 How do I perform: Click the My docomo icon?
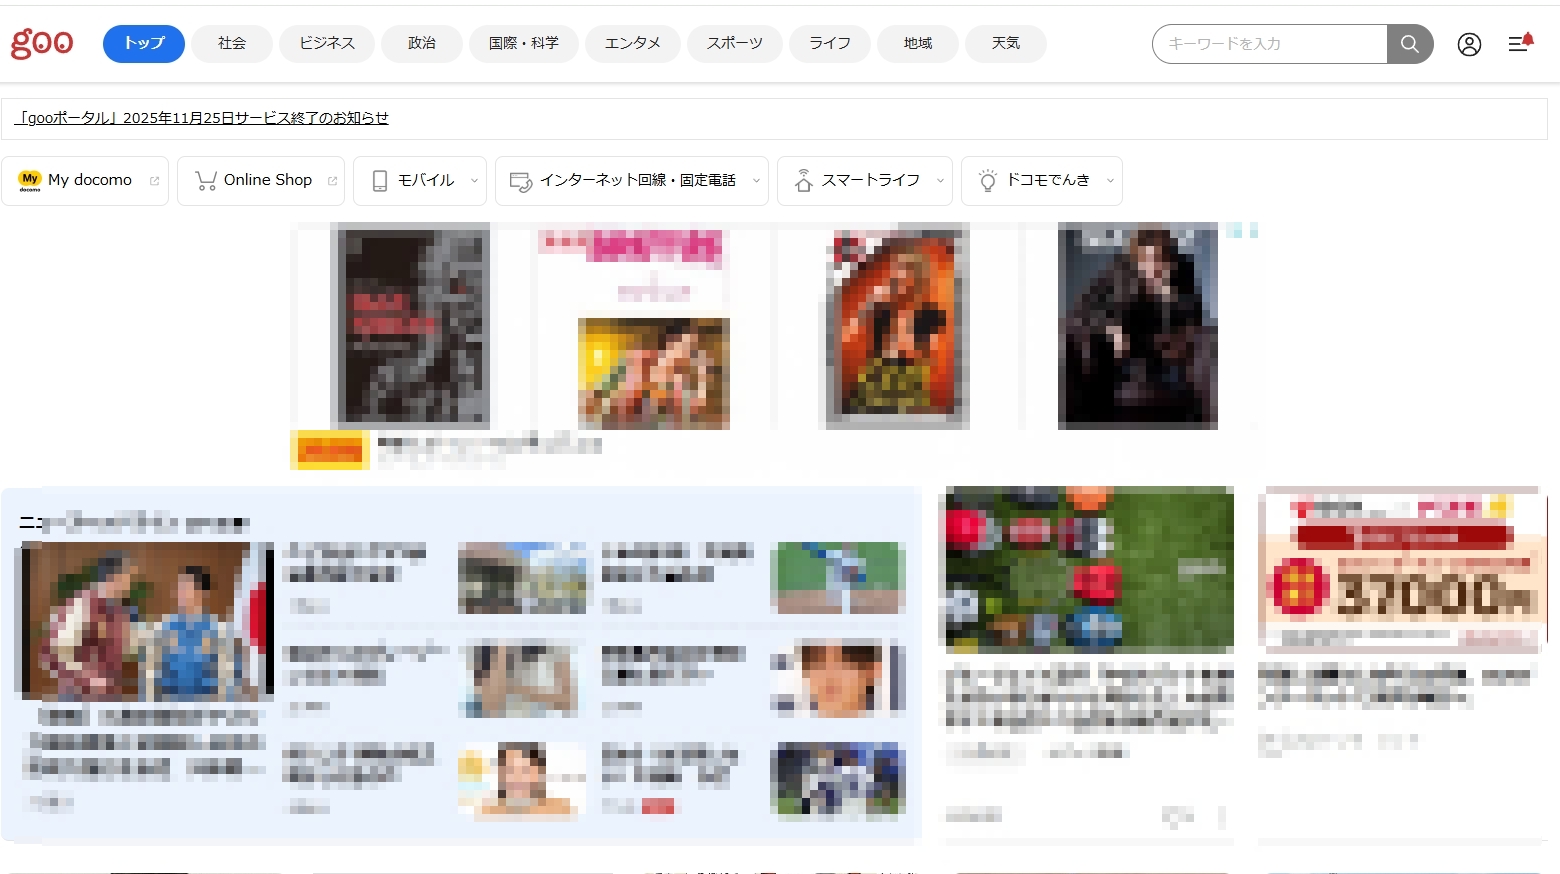[x=30, y=181]
